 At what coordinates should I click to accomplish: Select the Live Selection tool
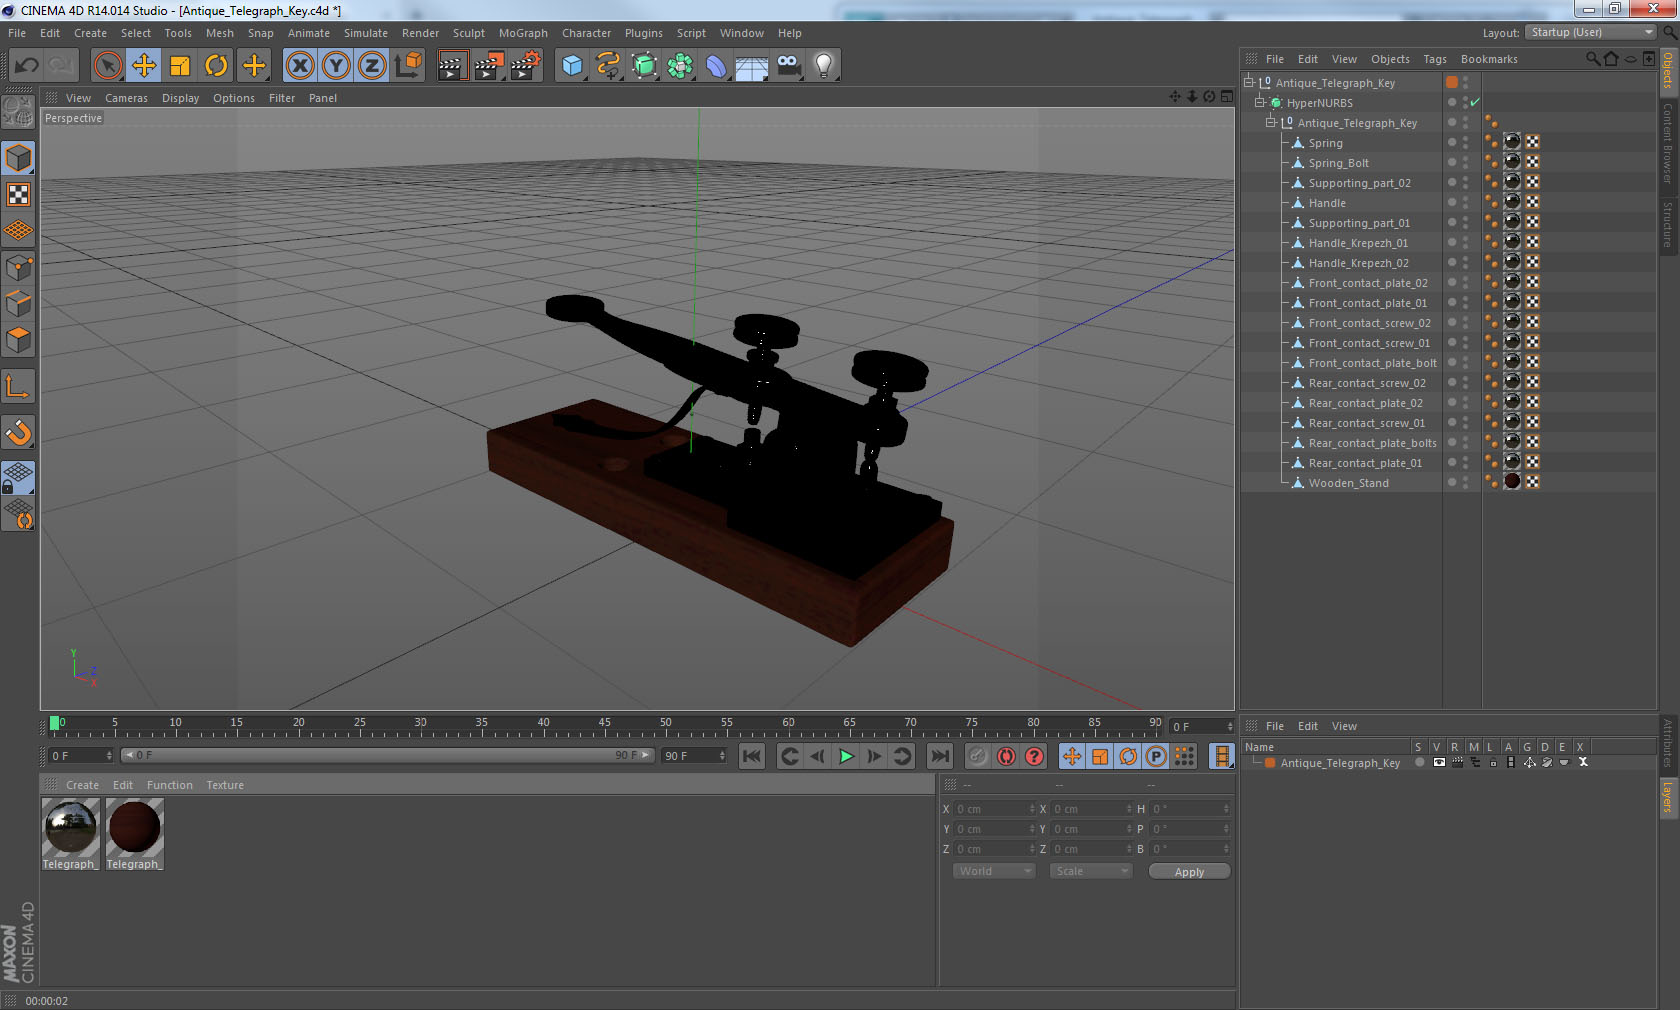point(108,66)
